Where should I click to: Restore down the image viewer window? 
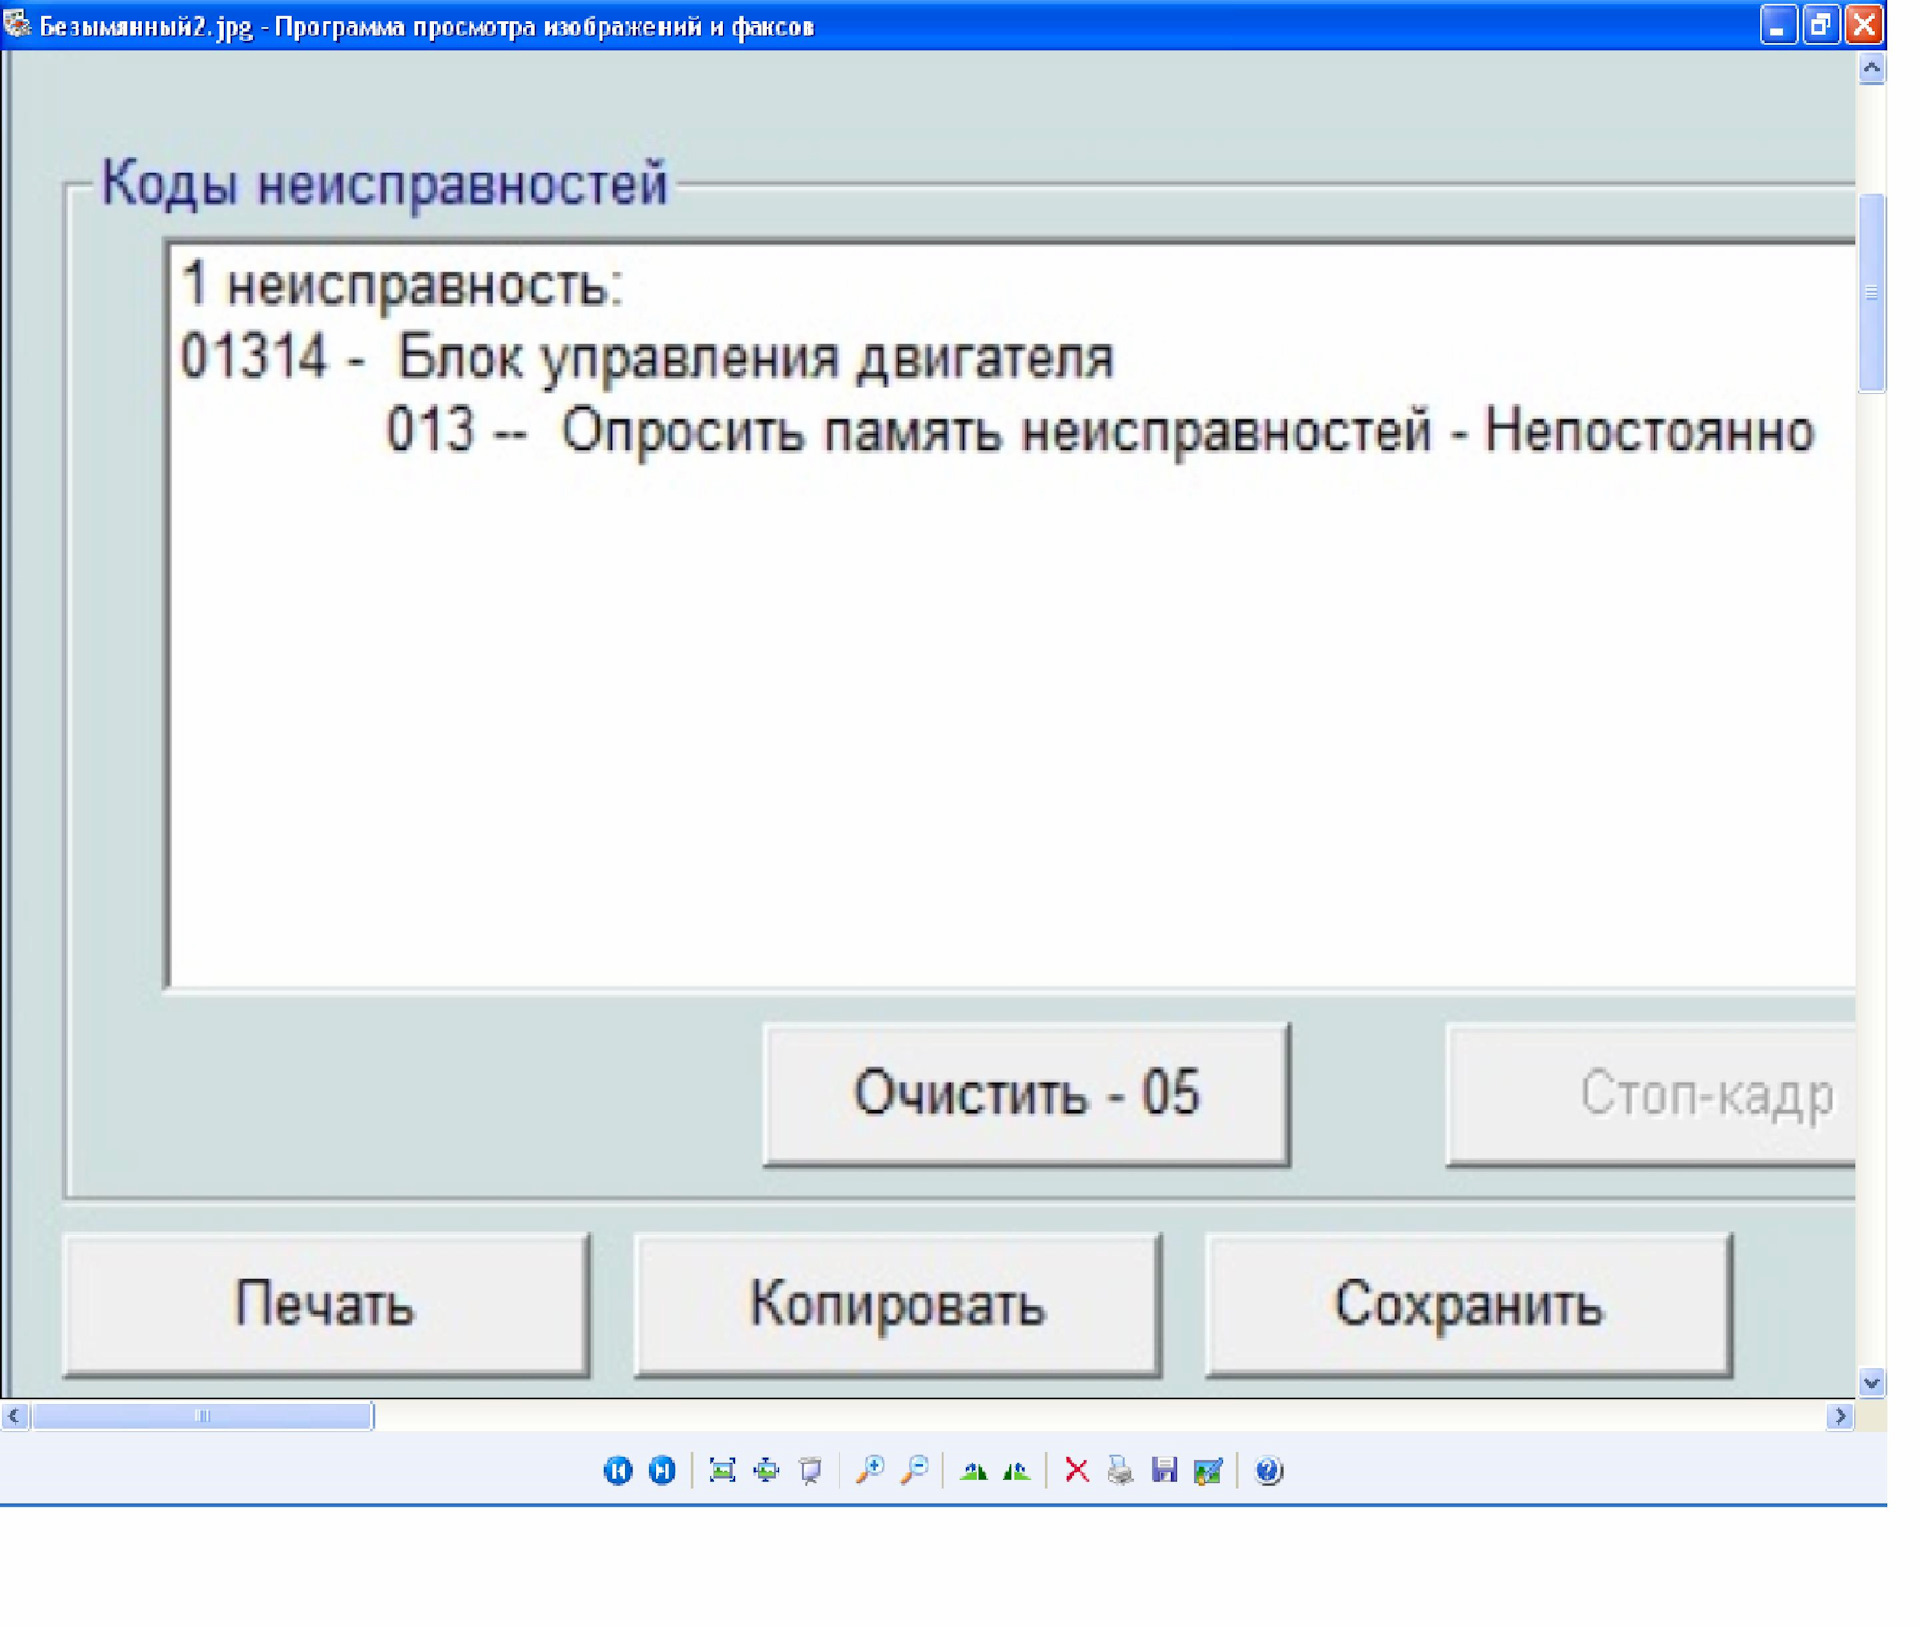(1821, 24)
